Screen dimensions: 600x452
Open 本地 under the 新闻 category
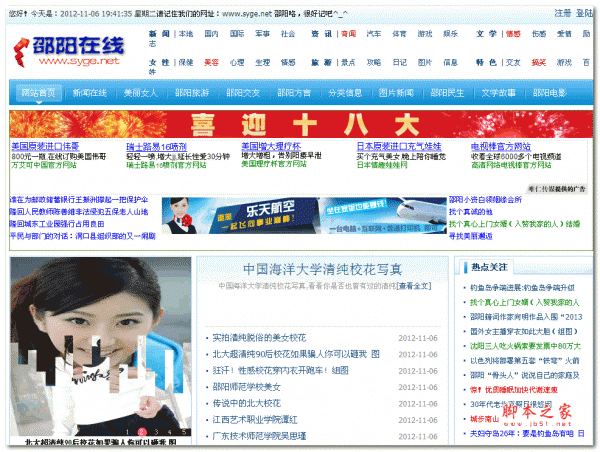point(186,34)
